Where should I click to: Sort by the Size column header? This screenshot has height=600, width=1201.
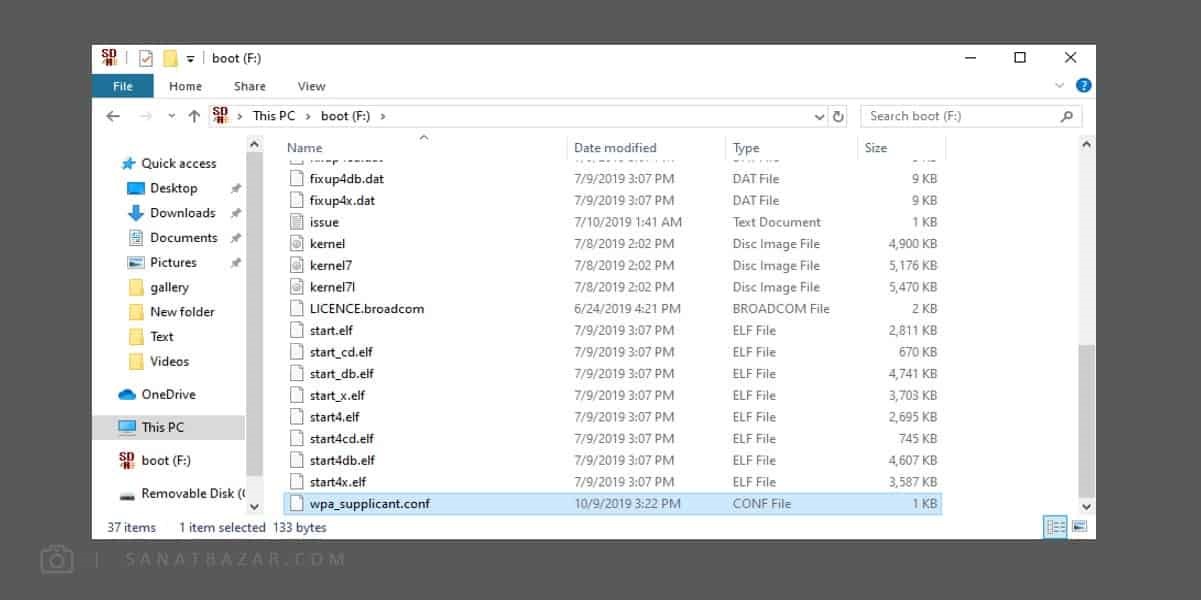tap(876, 148)
